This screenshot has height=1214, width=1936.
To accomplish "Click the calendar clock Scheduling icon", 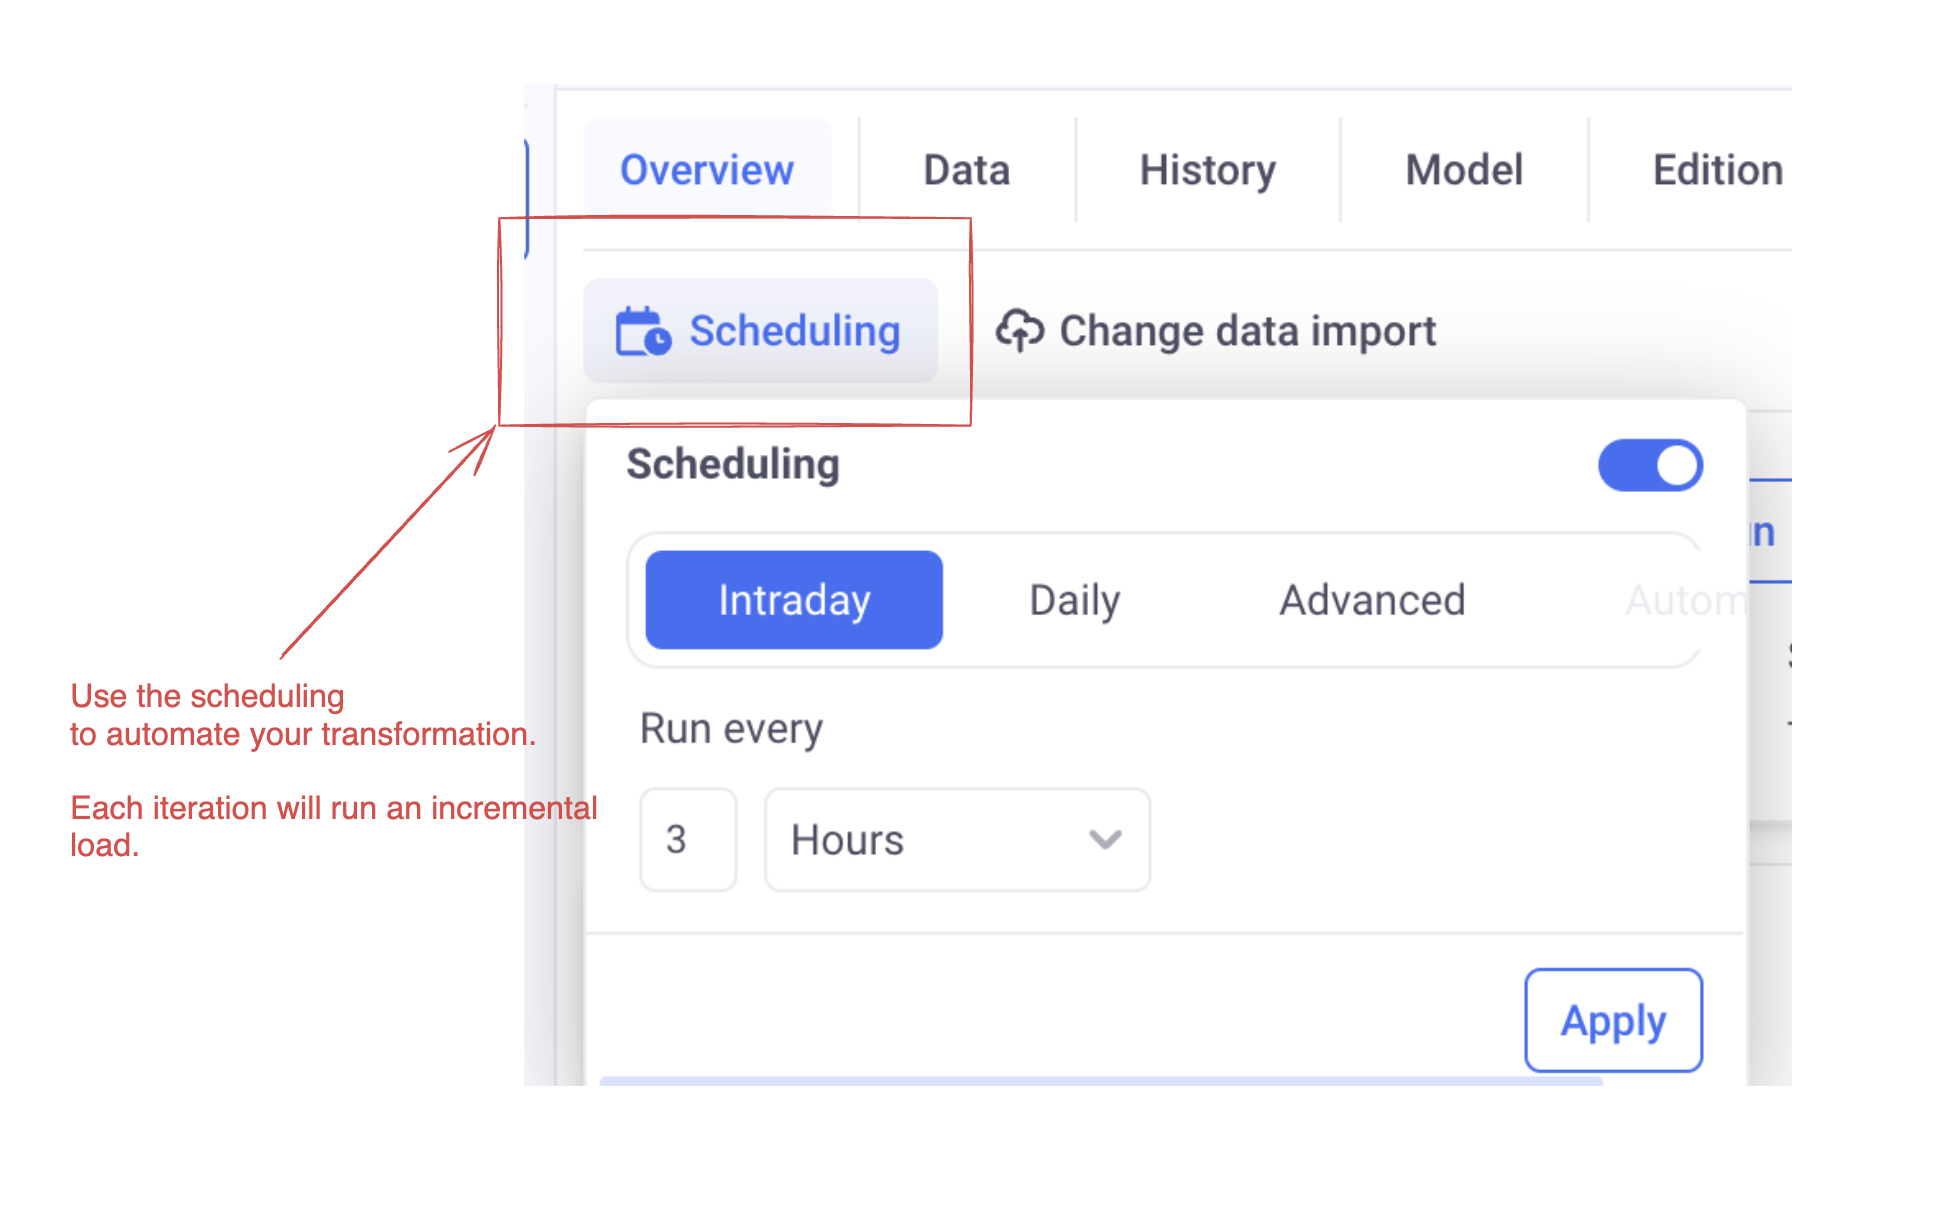I will click(x=643, y=332).
